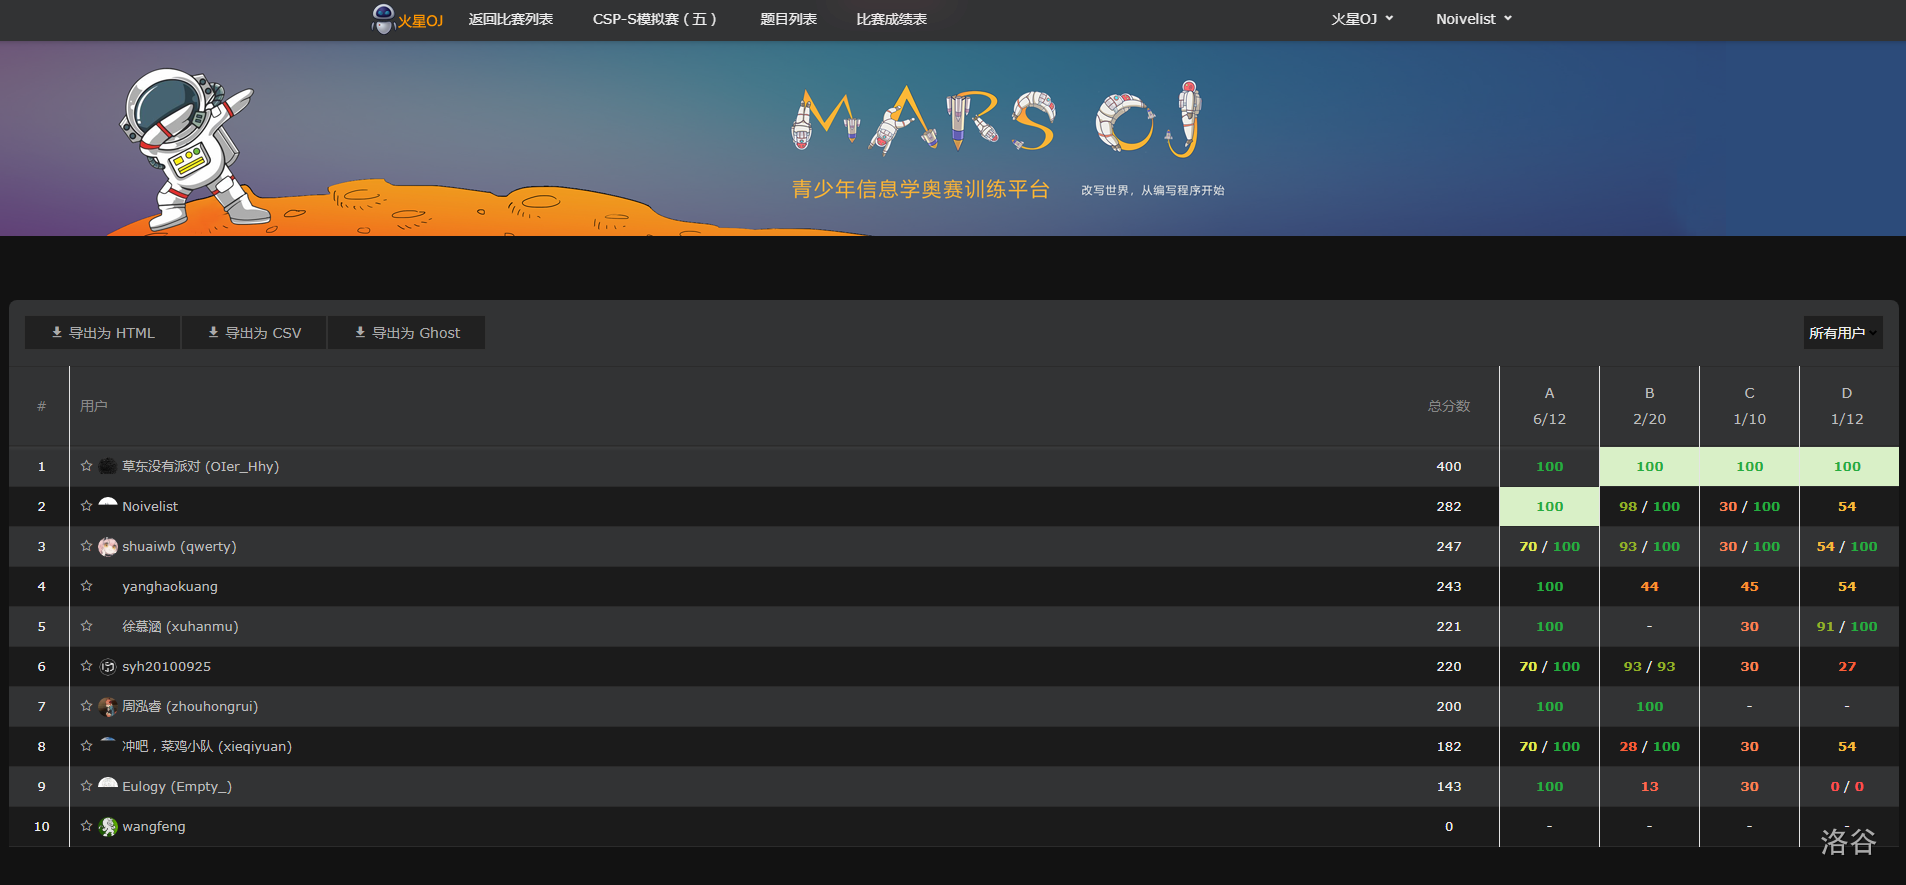Toggle star next to xieqiyuan row
Image resolution: width=1906 pixels, height=885 pixels.
(x=87, y=746)
